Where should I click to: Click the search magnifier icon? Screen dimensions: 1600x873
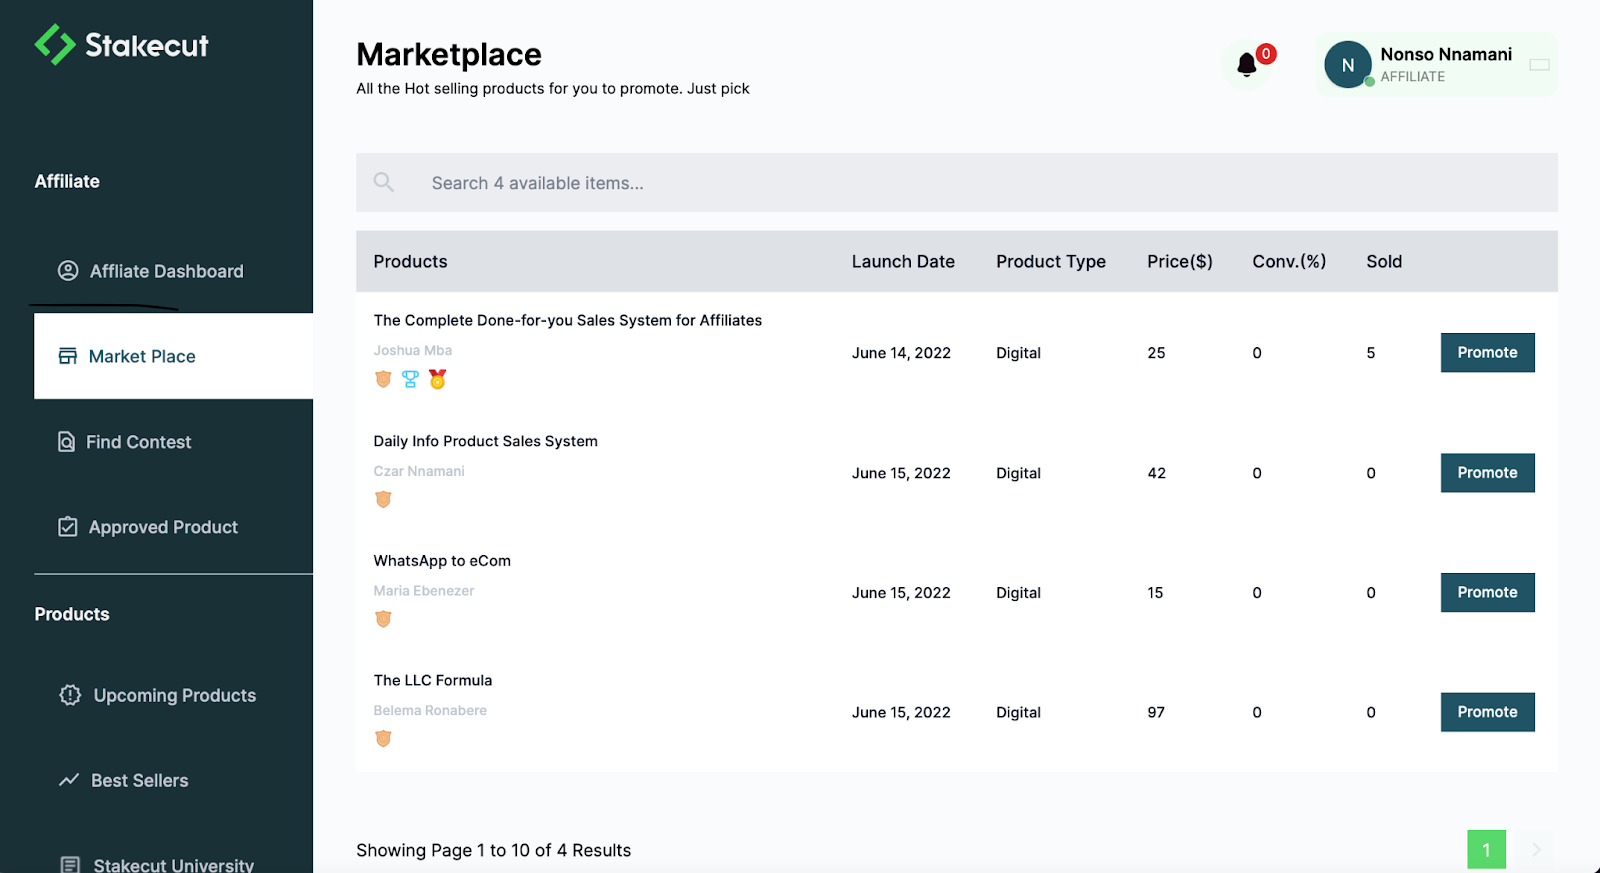(383, 182)
